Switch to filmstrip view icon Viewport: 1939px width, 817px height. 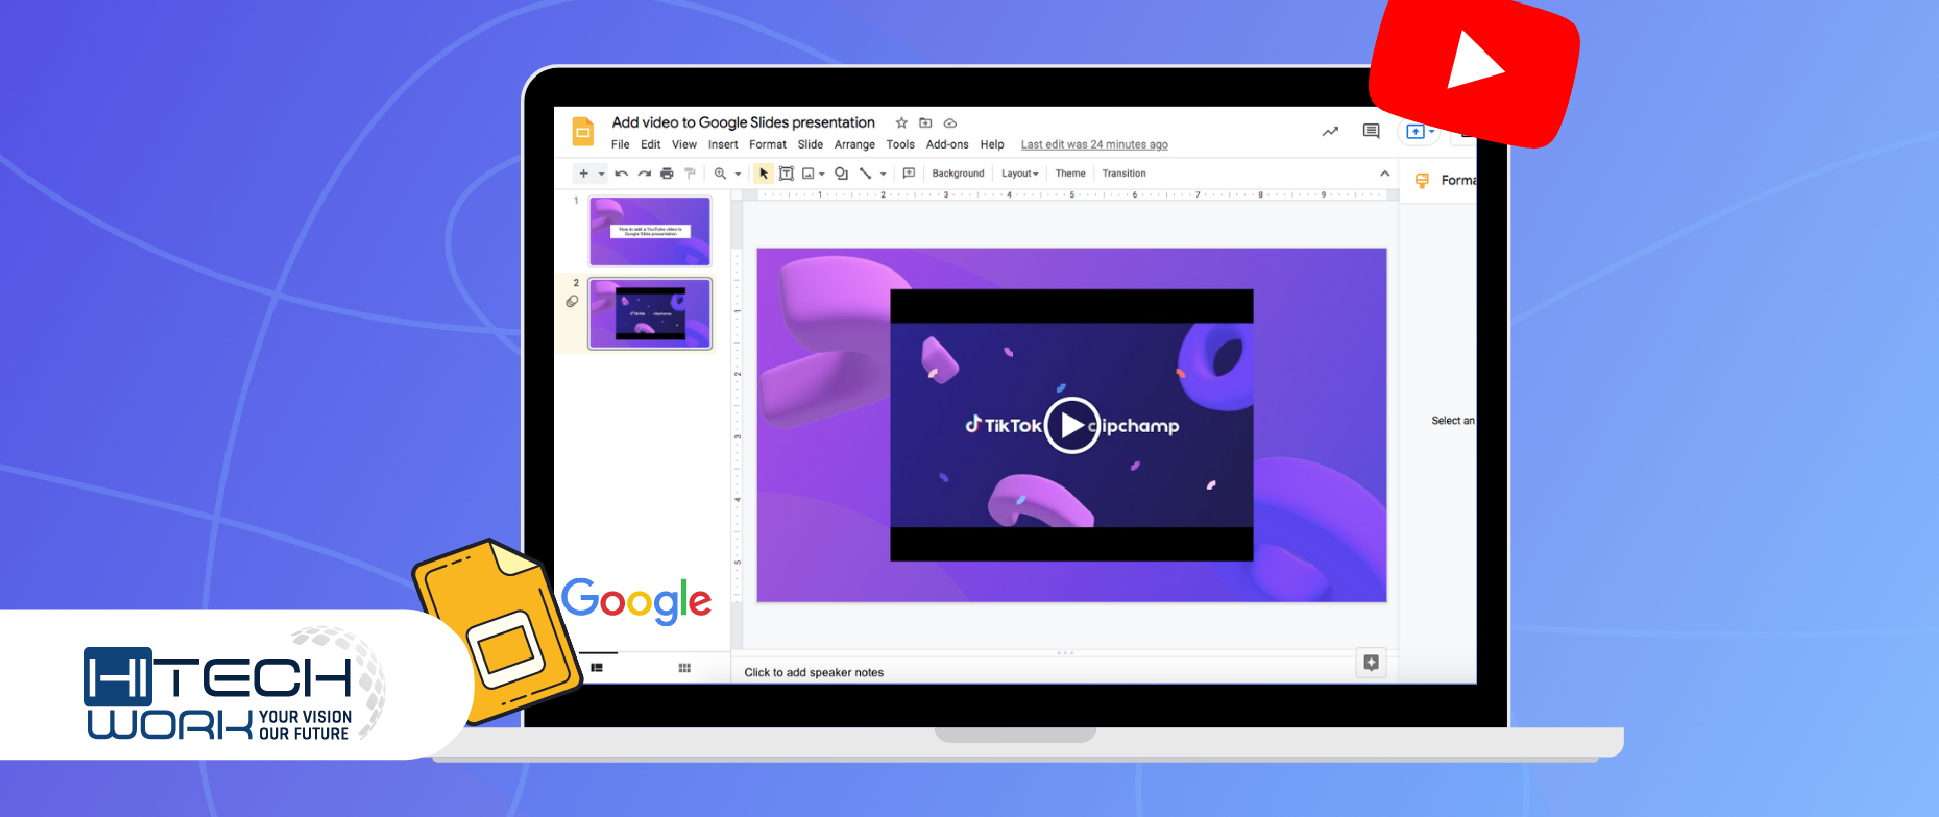click(597, 668)
